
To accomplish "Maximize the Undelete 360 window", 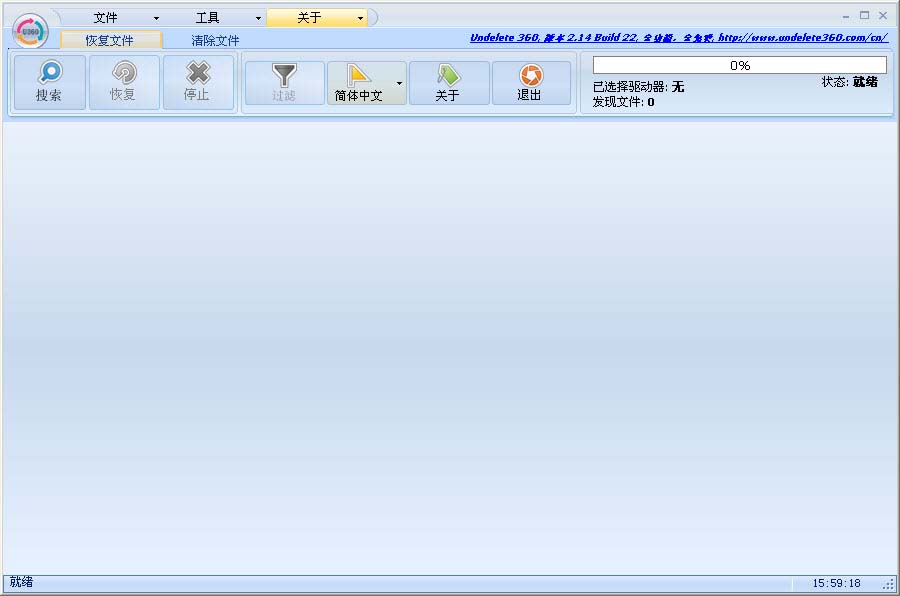I will tap(864, 15).
